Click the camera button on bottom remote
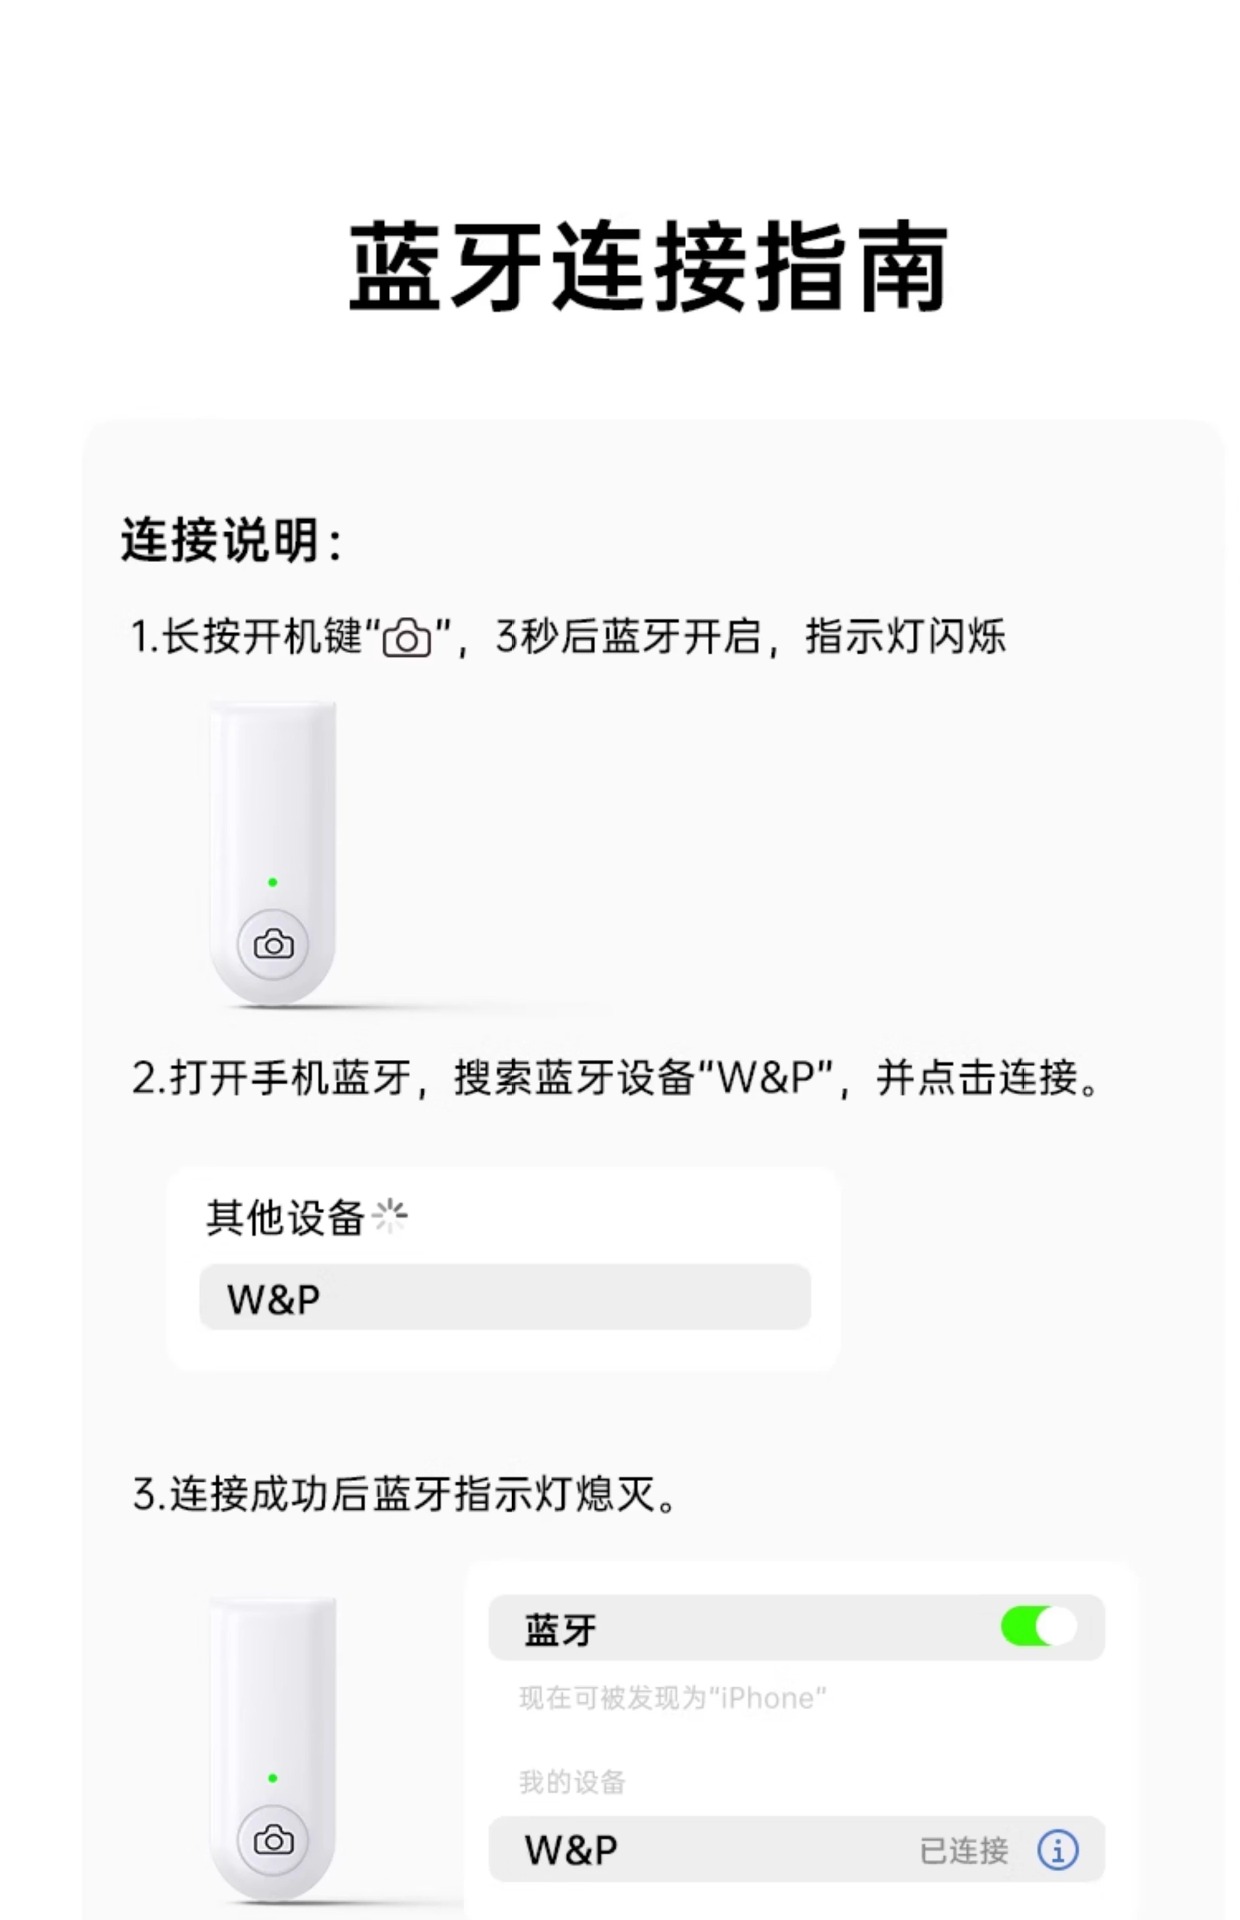This screenshot has height=1920, width=1240. [273, 1840]
